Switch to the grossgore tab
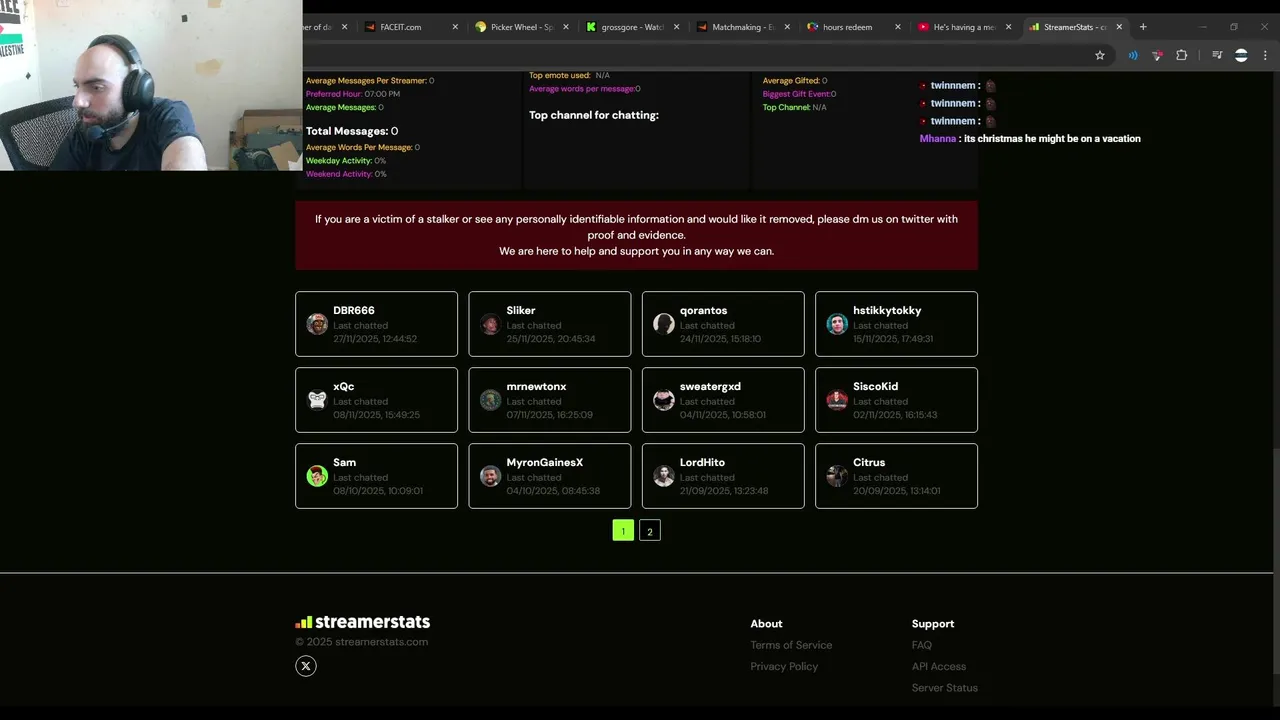1280x720 pixels. point(630,27)
